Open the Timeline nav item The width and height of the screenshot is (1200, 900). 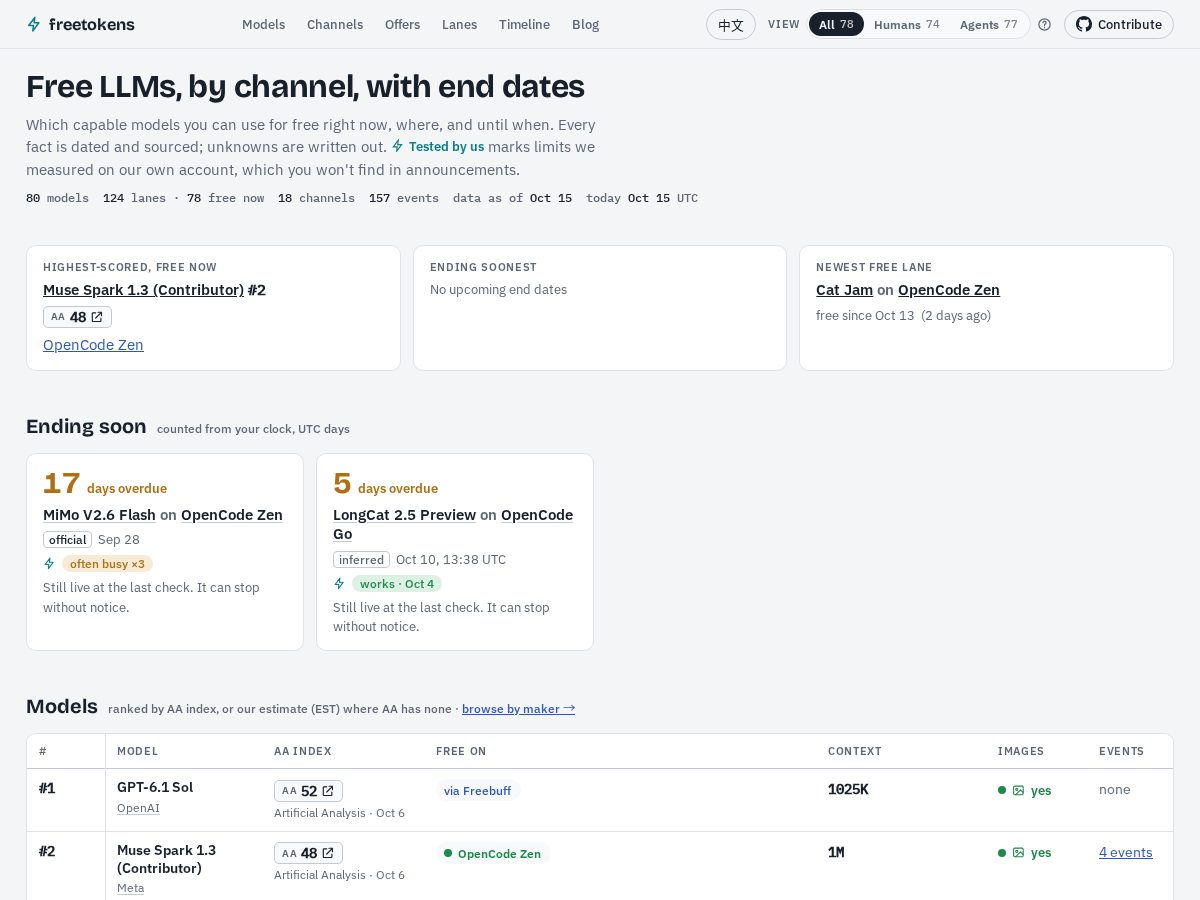coord(524,24)
